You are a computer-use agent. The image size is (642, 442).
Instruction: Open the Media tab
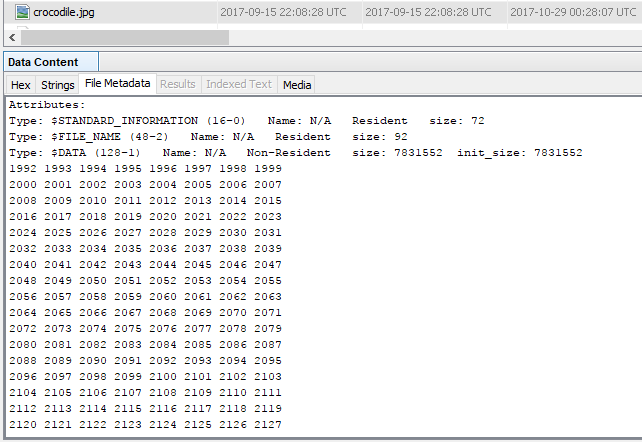click(297, 85)
